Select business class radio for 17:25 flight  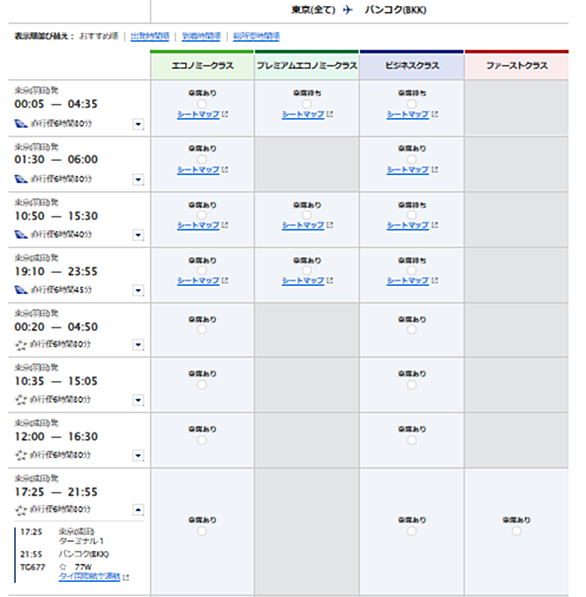[x=412, y=531]
